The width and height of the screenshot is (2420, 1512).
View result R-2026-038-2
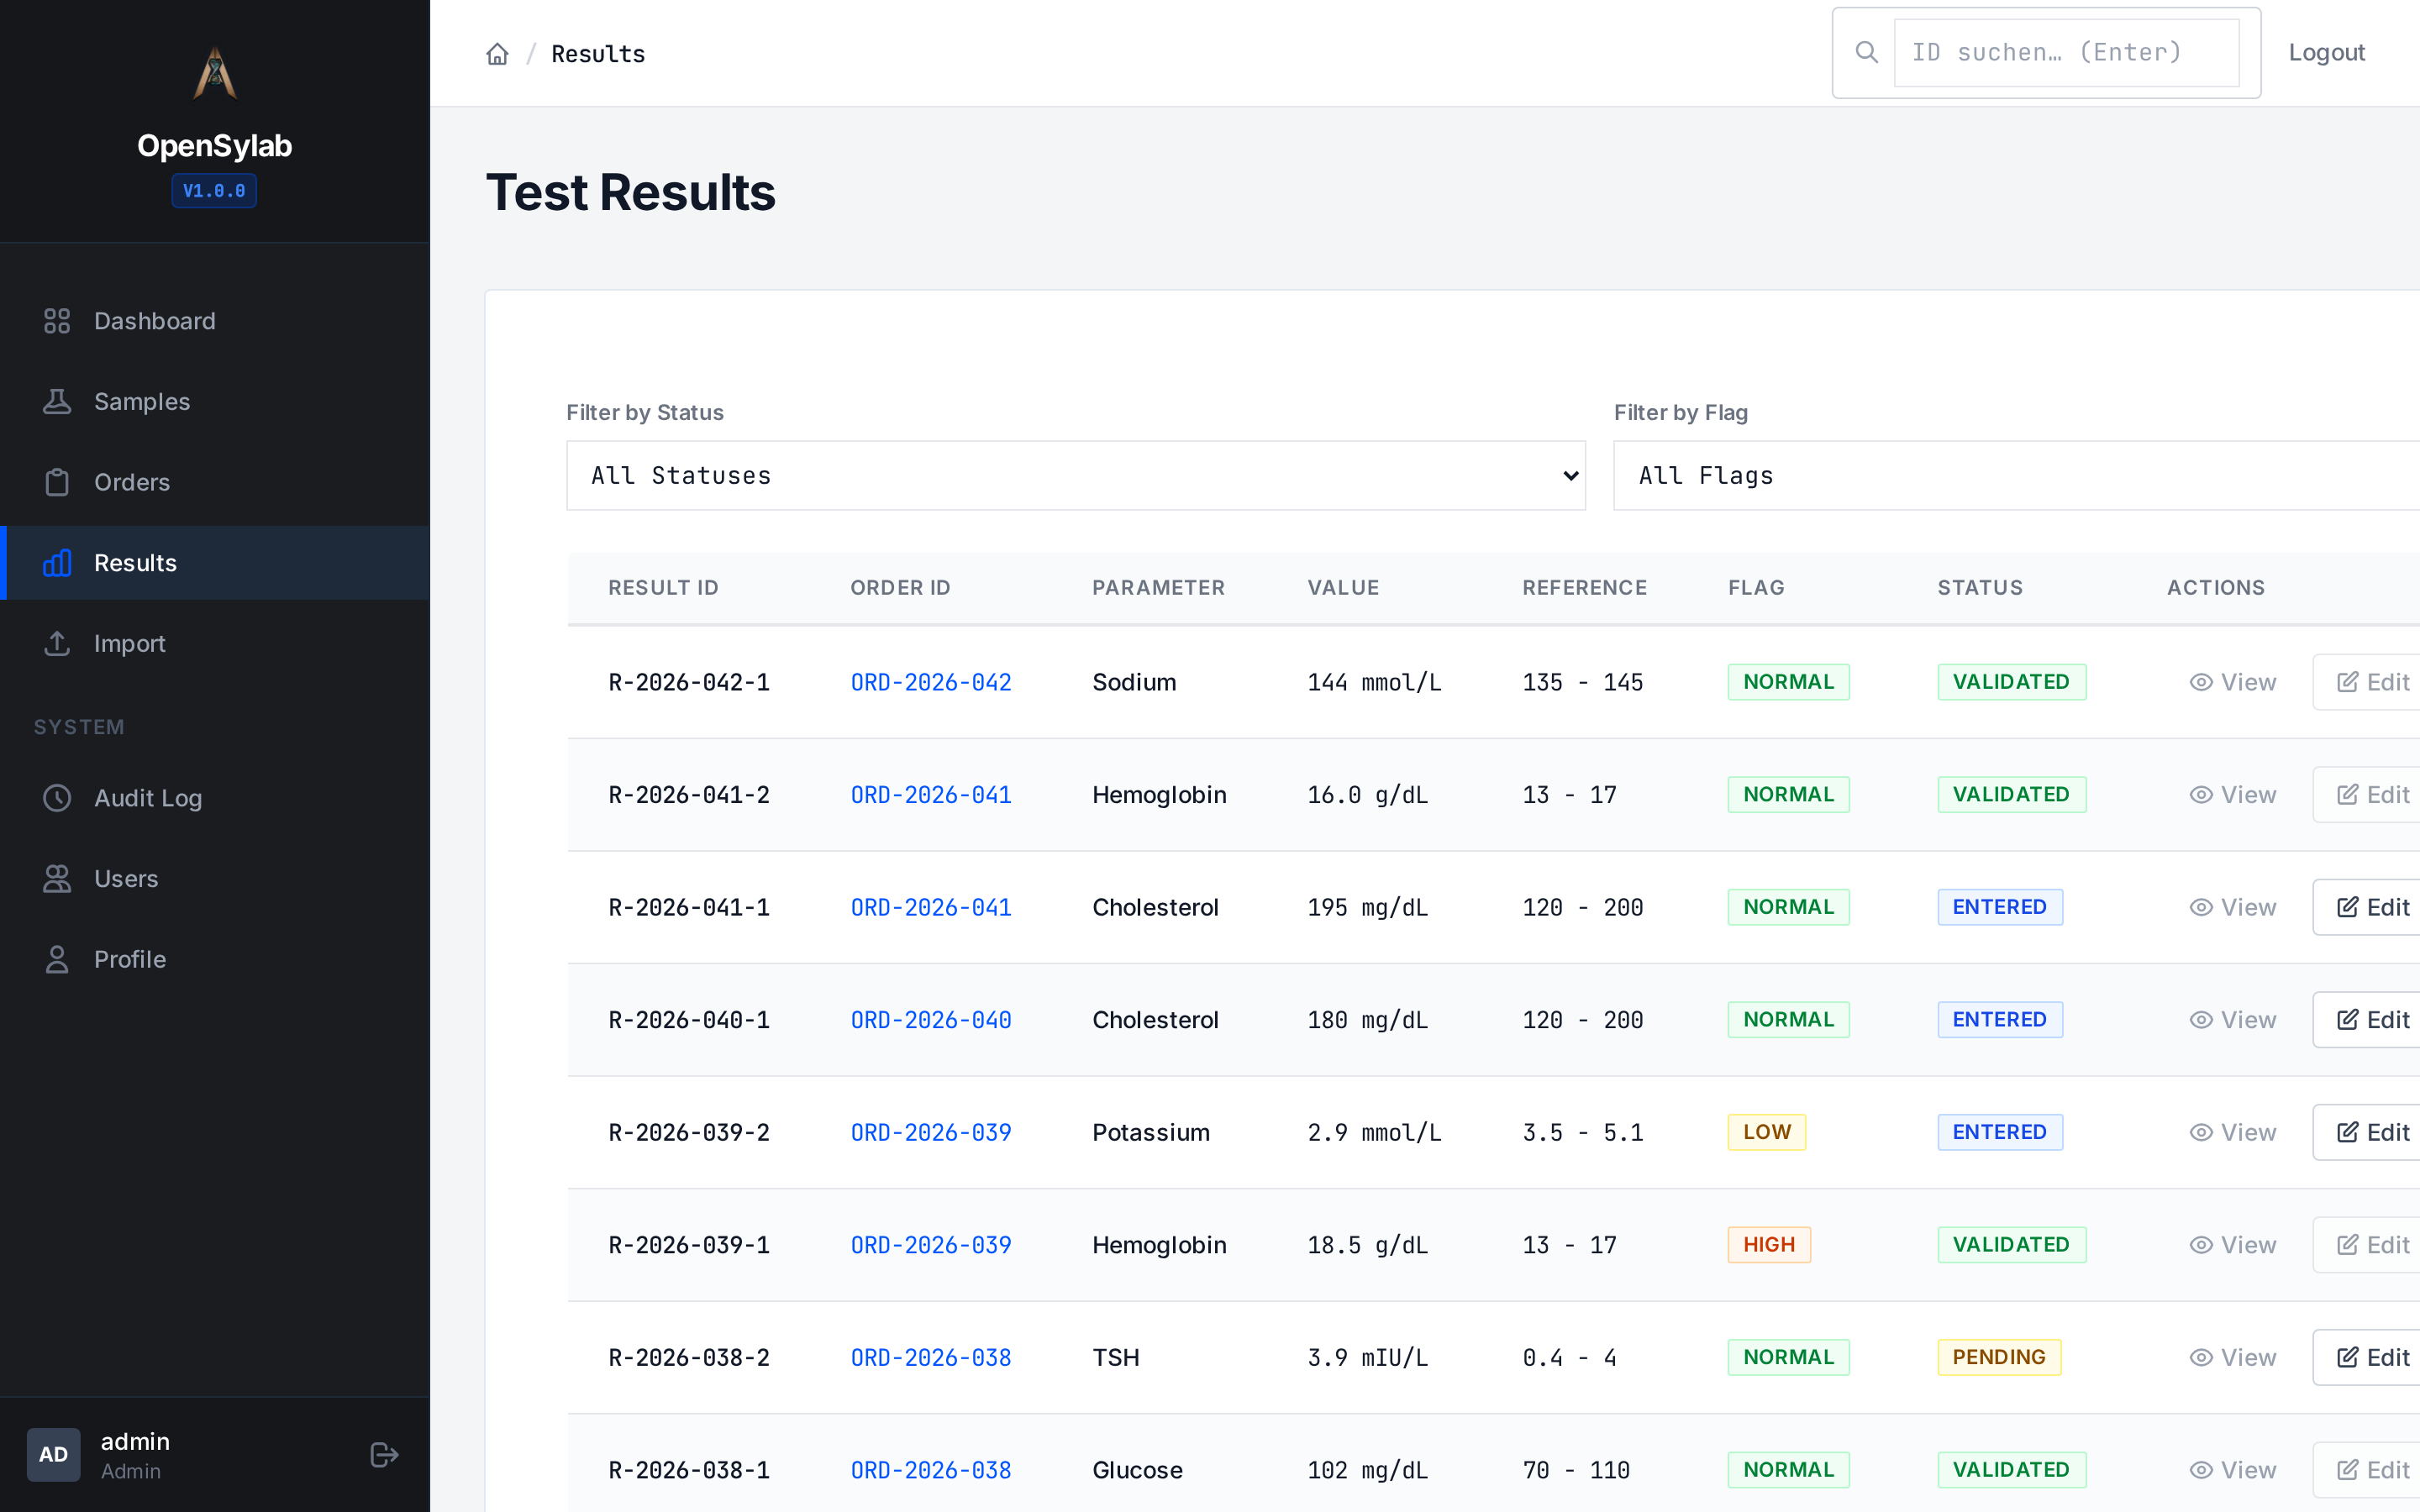[2232, 1357]
